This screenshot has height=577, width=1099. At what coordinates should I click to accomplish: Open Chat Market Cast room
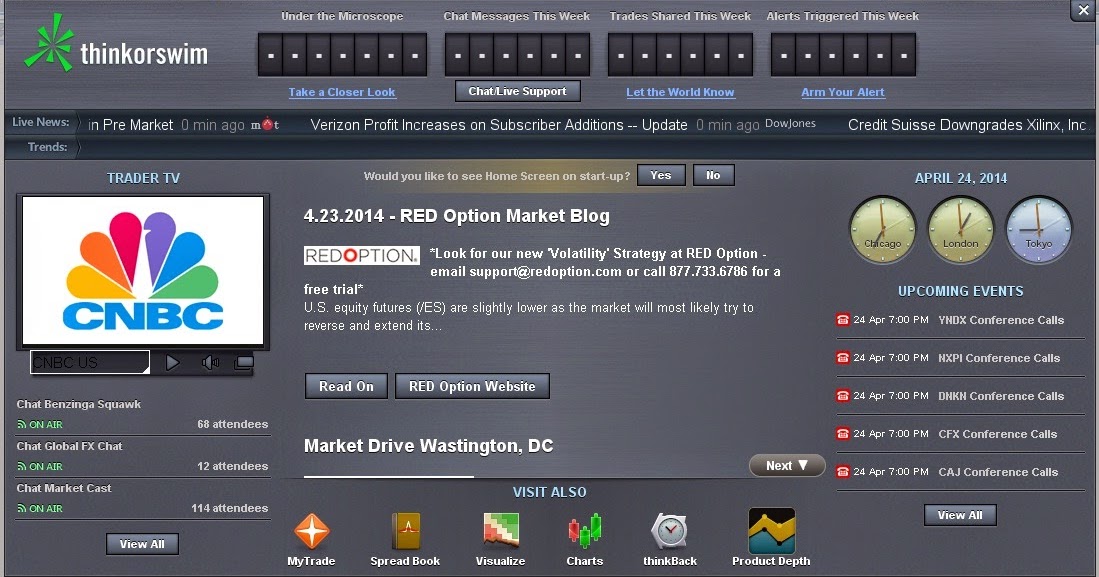pos(64,488)
